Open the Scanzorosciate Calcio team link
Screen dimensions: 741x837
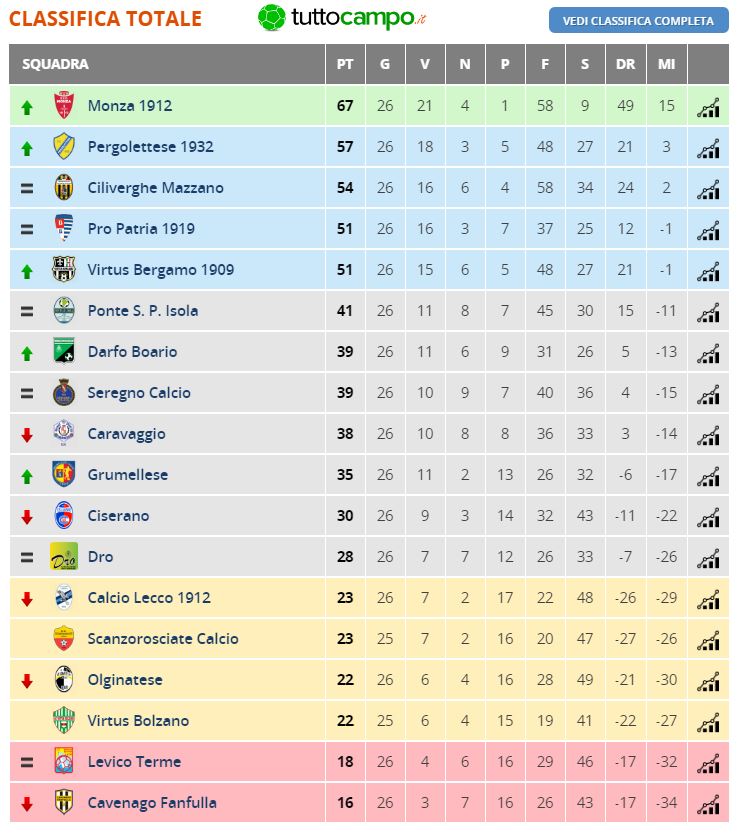[163, 639]
